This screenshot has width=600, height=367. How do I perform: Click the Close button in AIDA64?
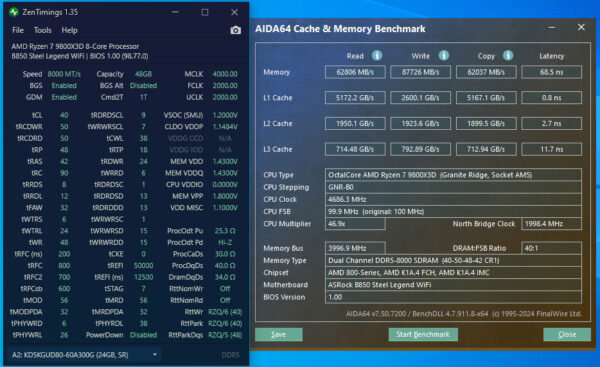point(567,334)
